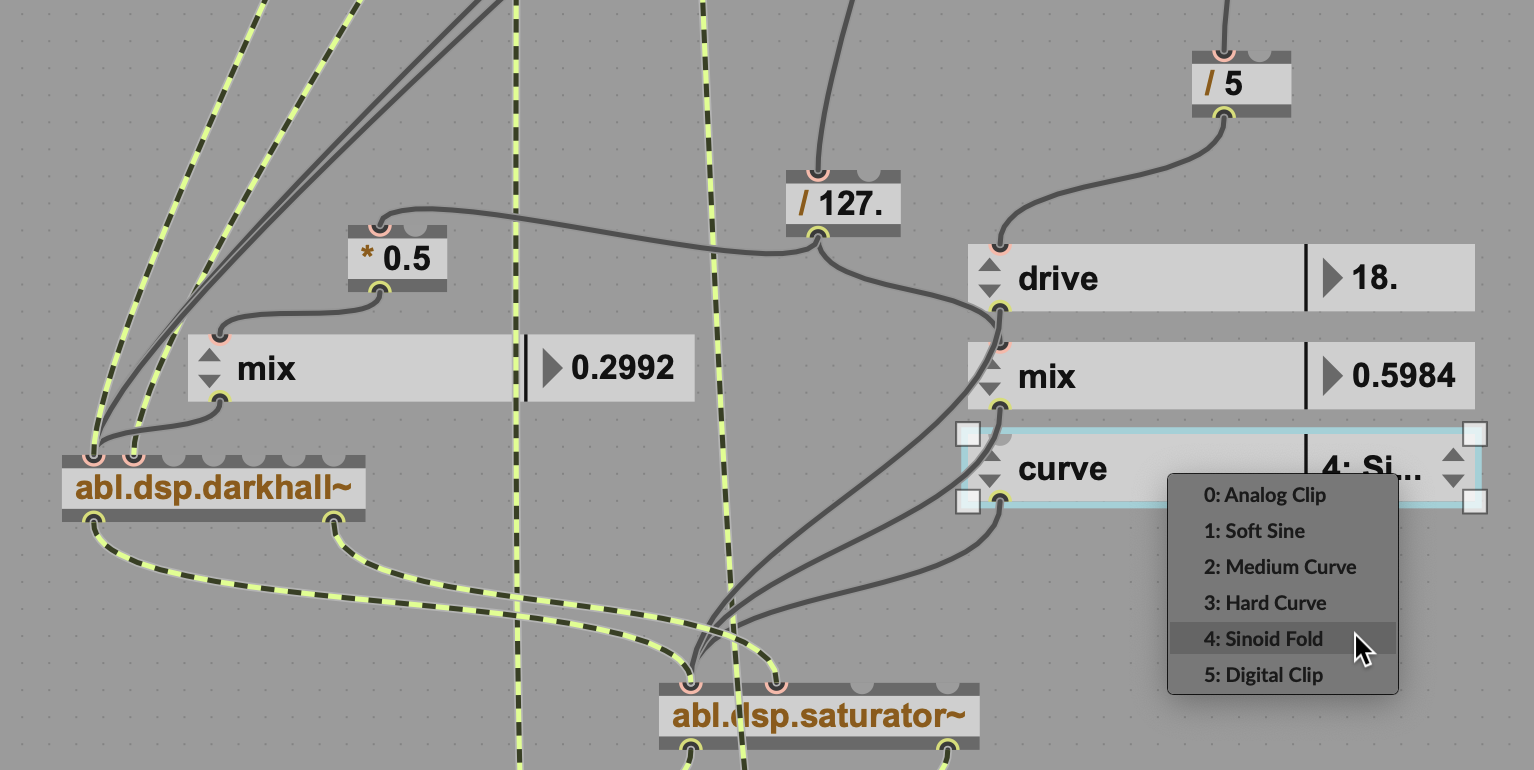The image size is (1534, 770).
Task: Open the curve dropdown arrows at right
Action: point(1453,468)
